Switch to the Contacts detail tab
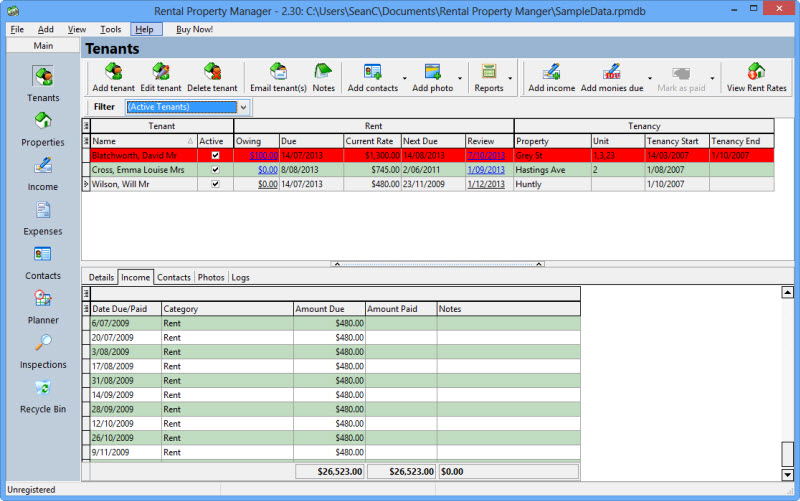The width and height of the screenshot is (800, 501). pos(174,277)
